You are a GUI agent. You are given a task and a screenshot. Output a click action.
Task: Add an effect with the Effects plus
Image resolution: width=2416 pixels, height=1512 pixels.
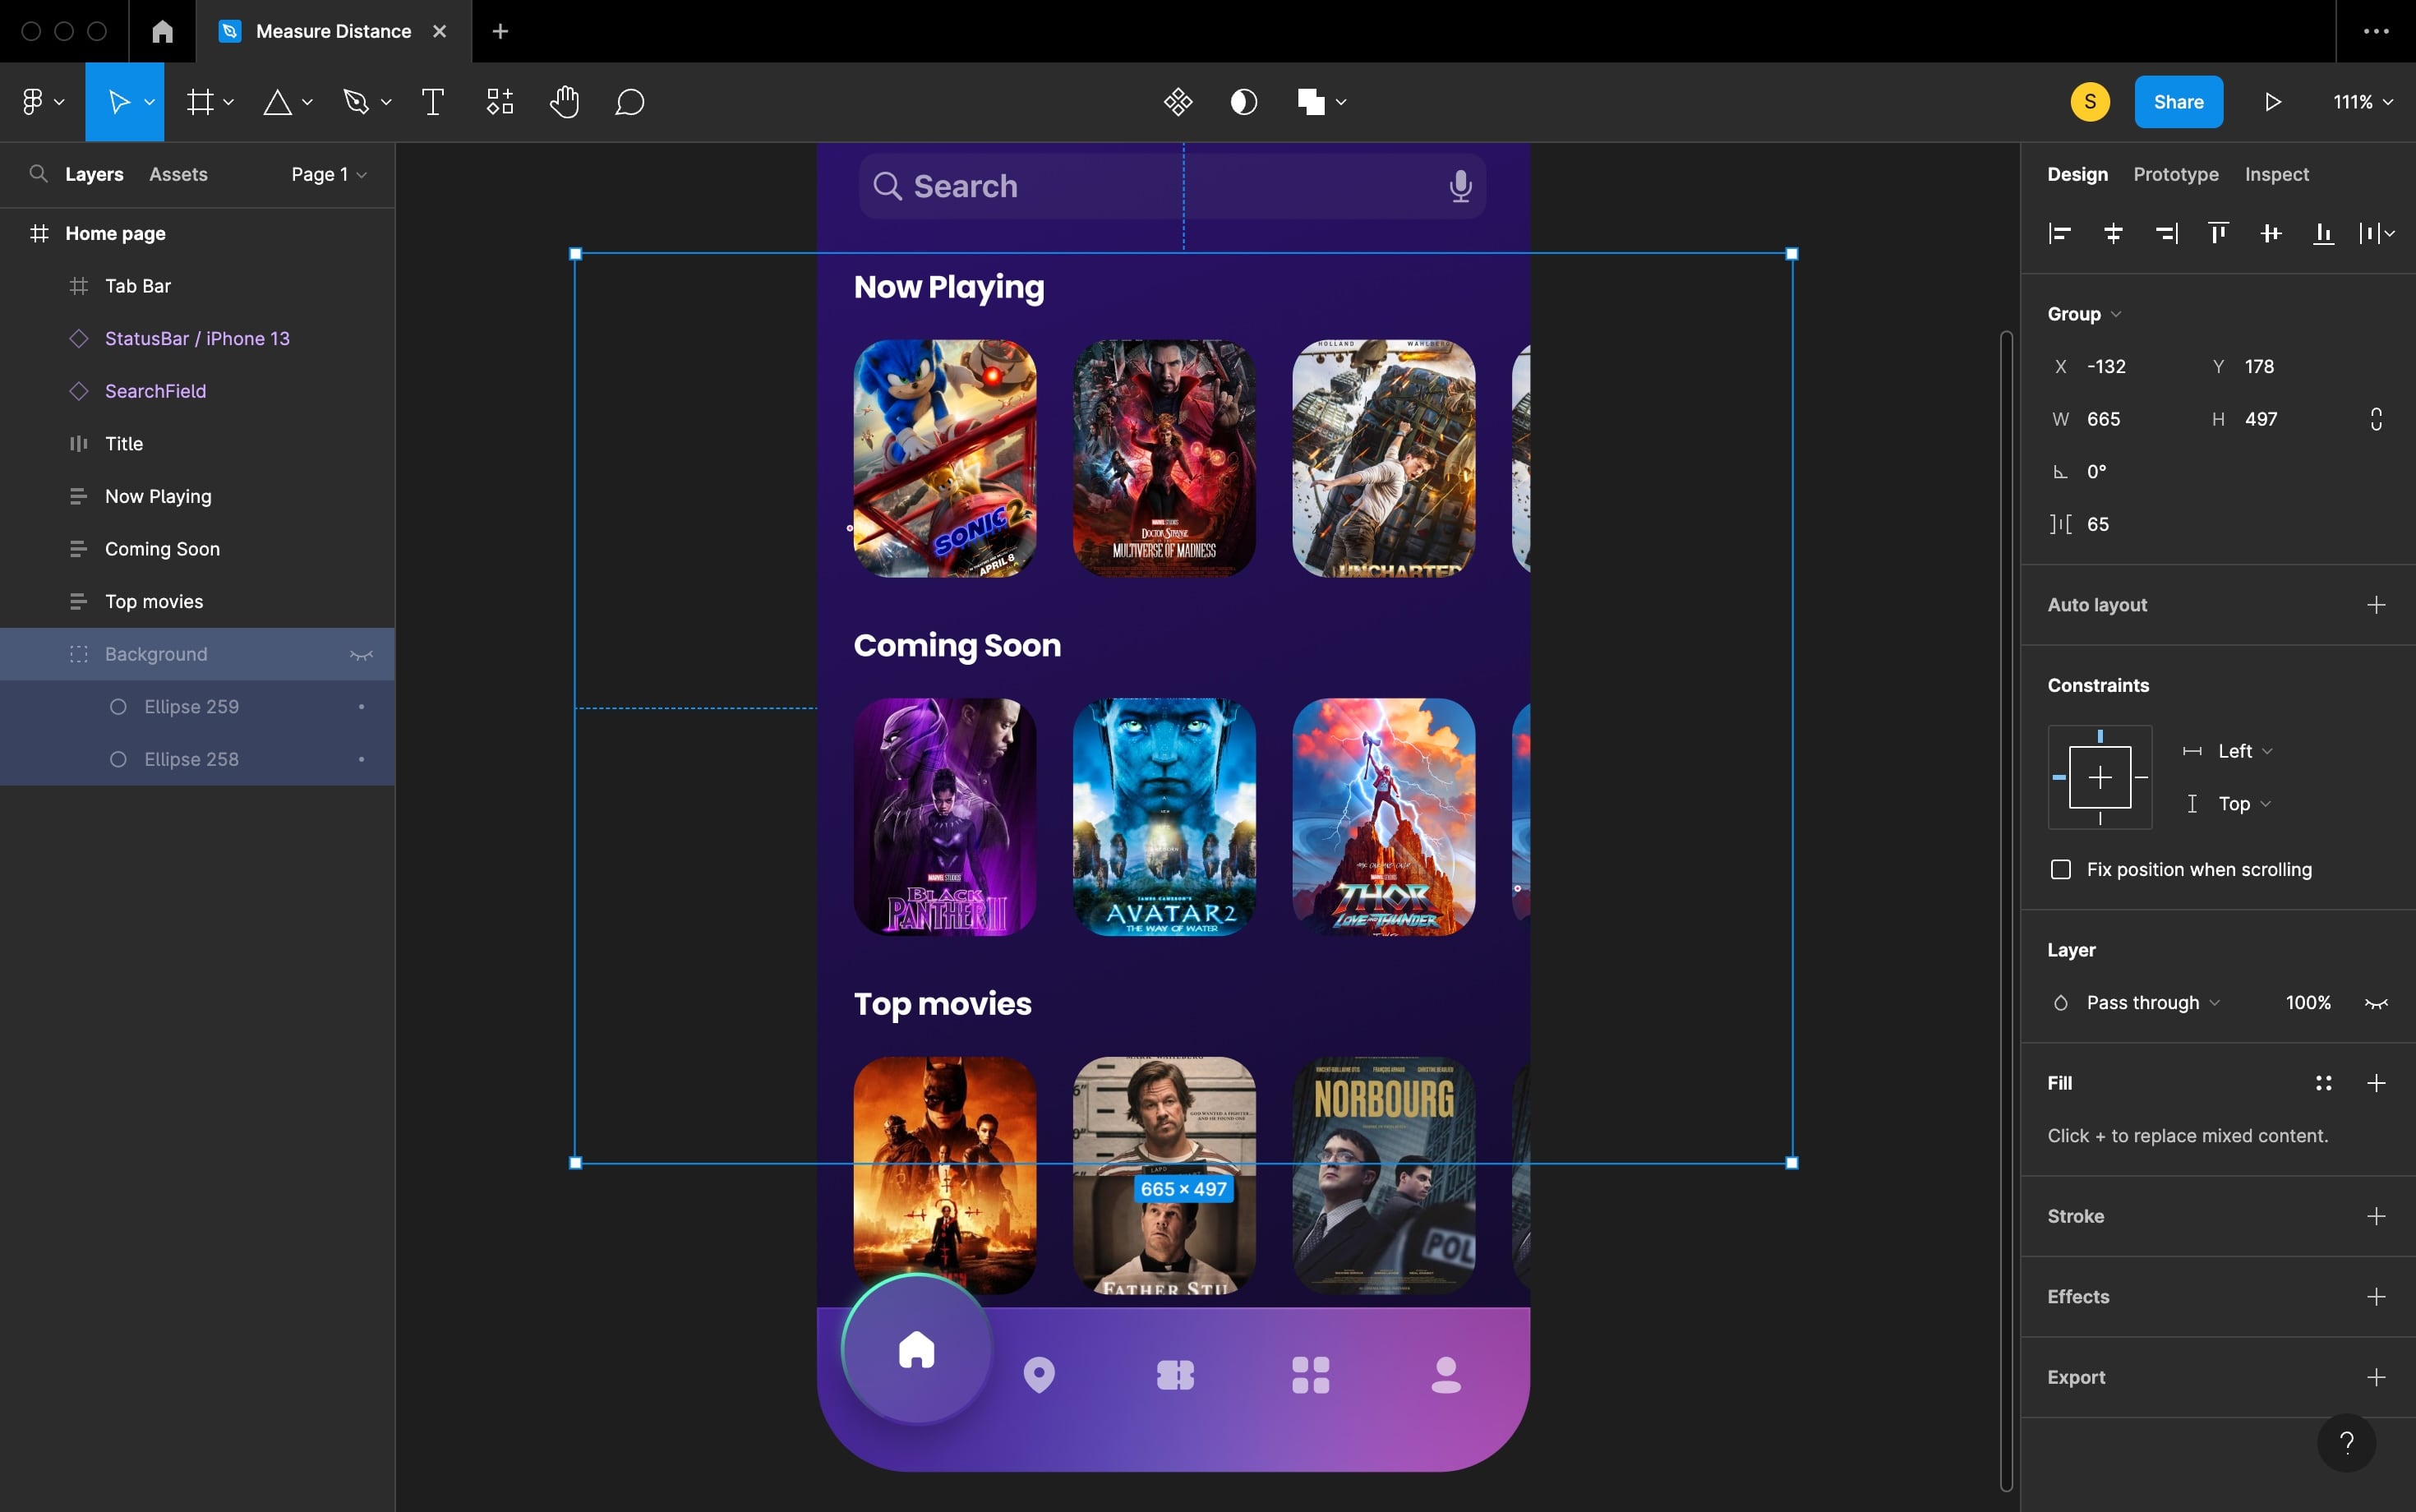click(2376, 1297)
